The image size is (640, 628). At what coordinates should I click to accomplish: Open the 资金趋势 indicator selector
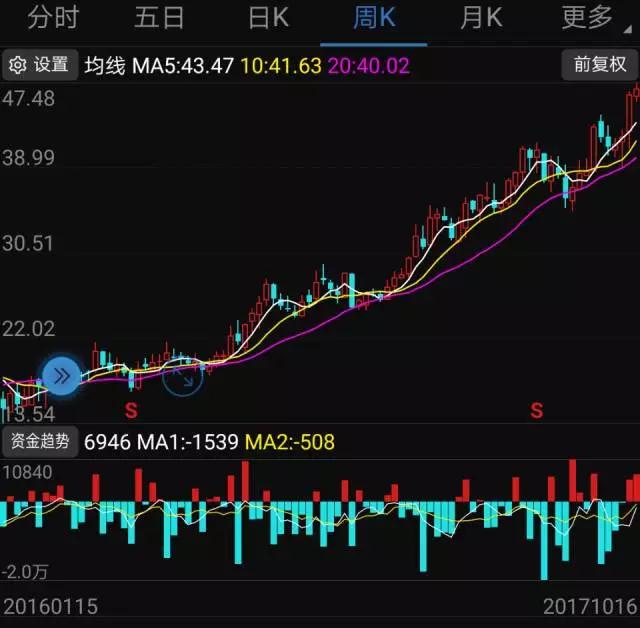pos(40,442)
